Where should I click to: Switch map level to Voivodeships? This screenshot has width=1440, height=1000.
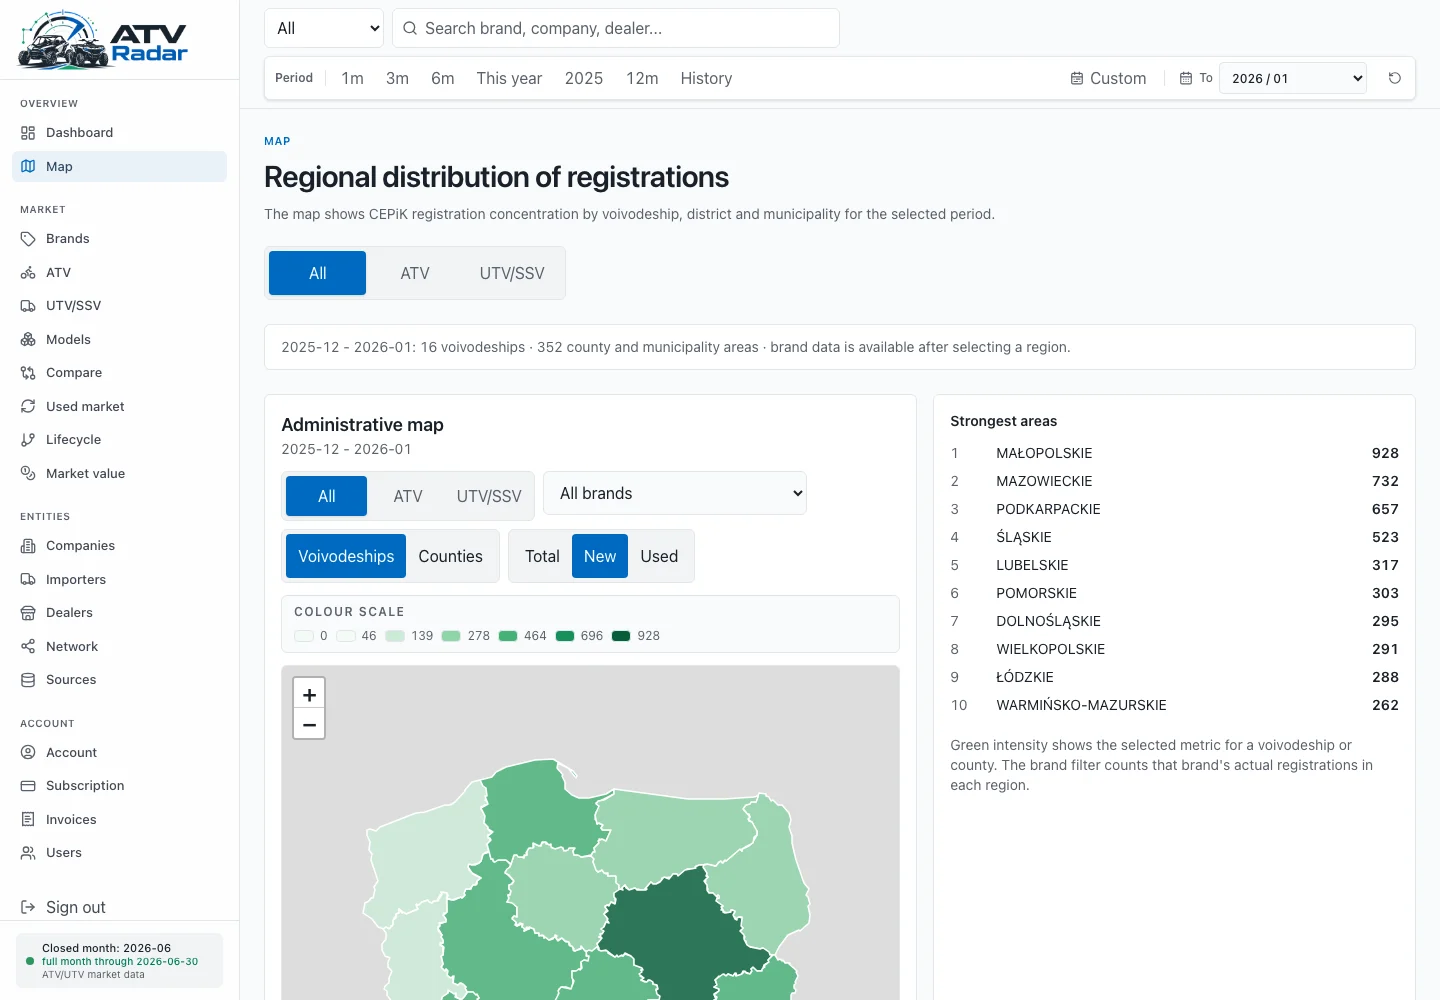click(x=346, y=556)
